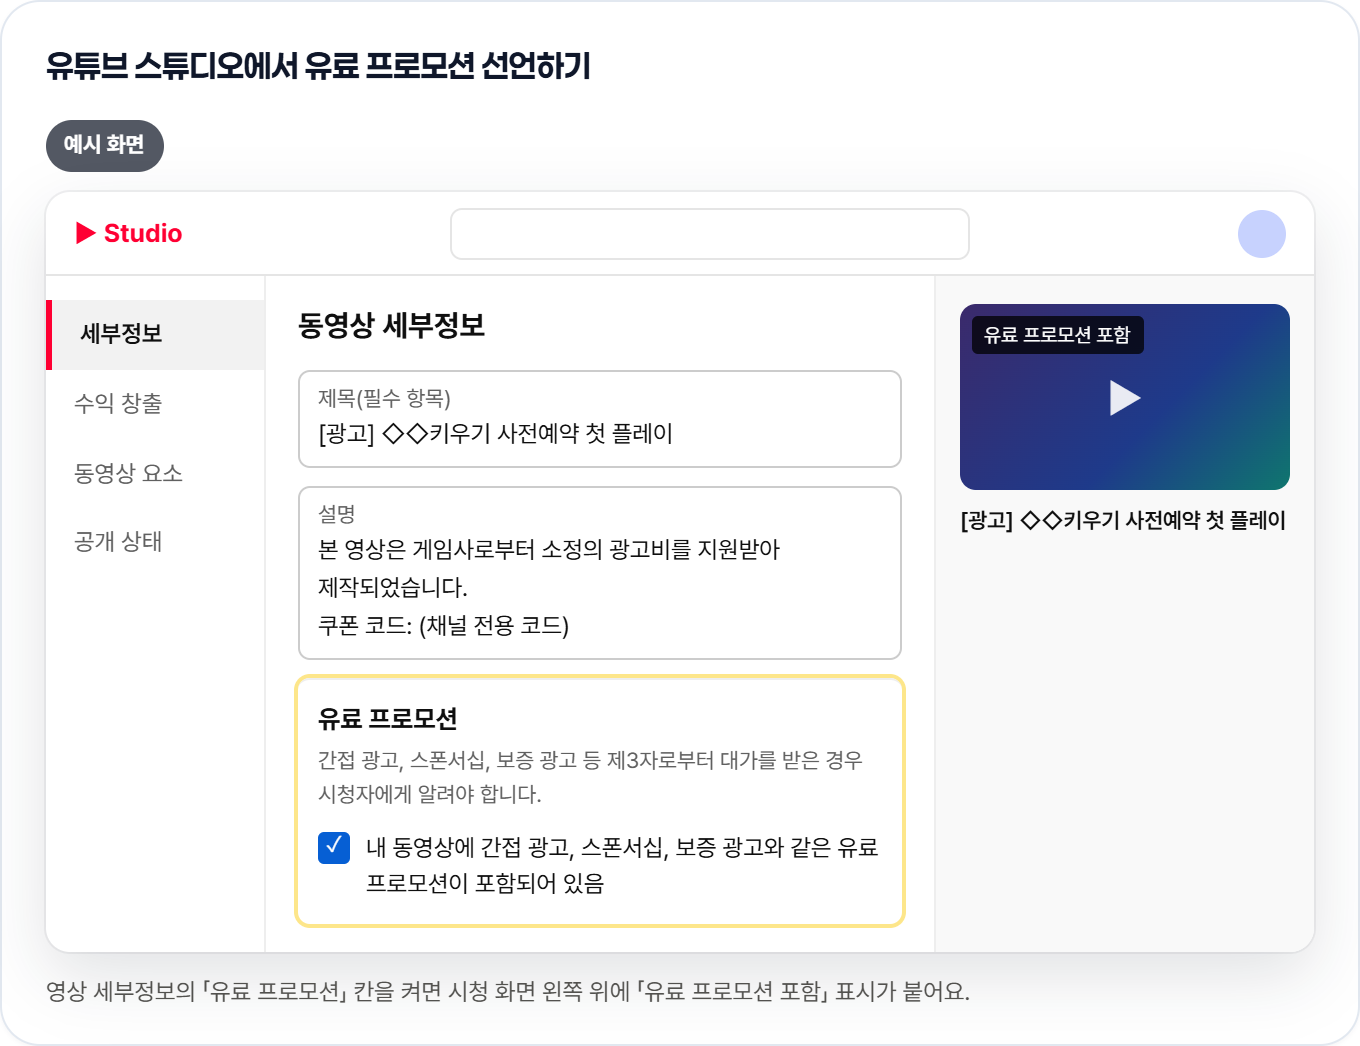Click the text 쿠폰 코드: (채널 전용 코드)
Image resolution: width=1360 pixels, height=1046 pixels.
point(443,626)
